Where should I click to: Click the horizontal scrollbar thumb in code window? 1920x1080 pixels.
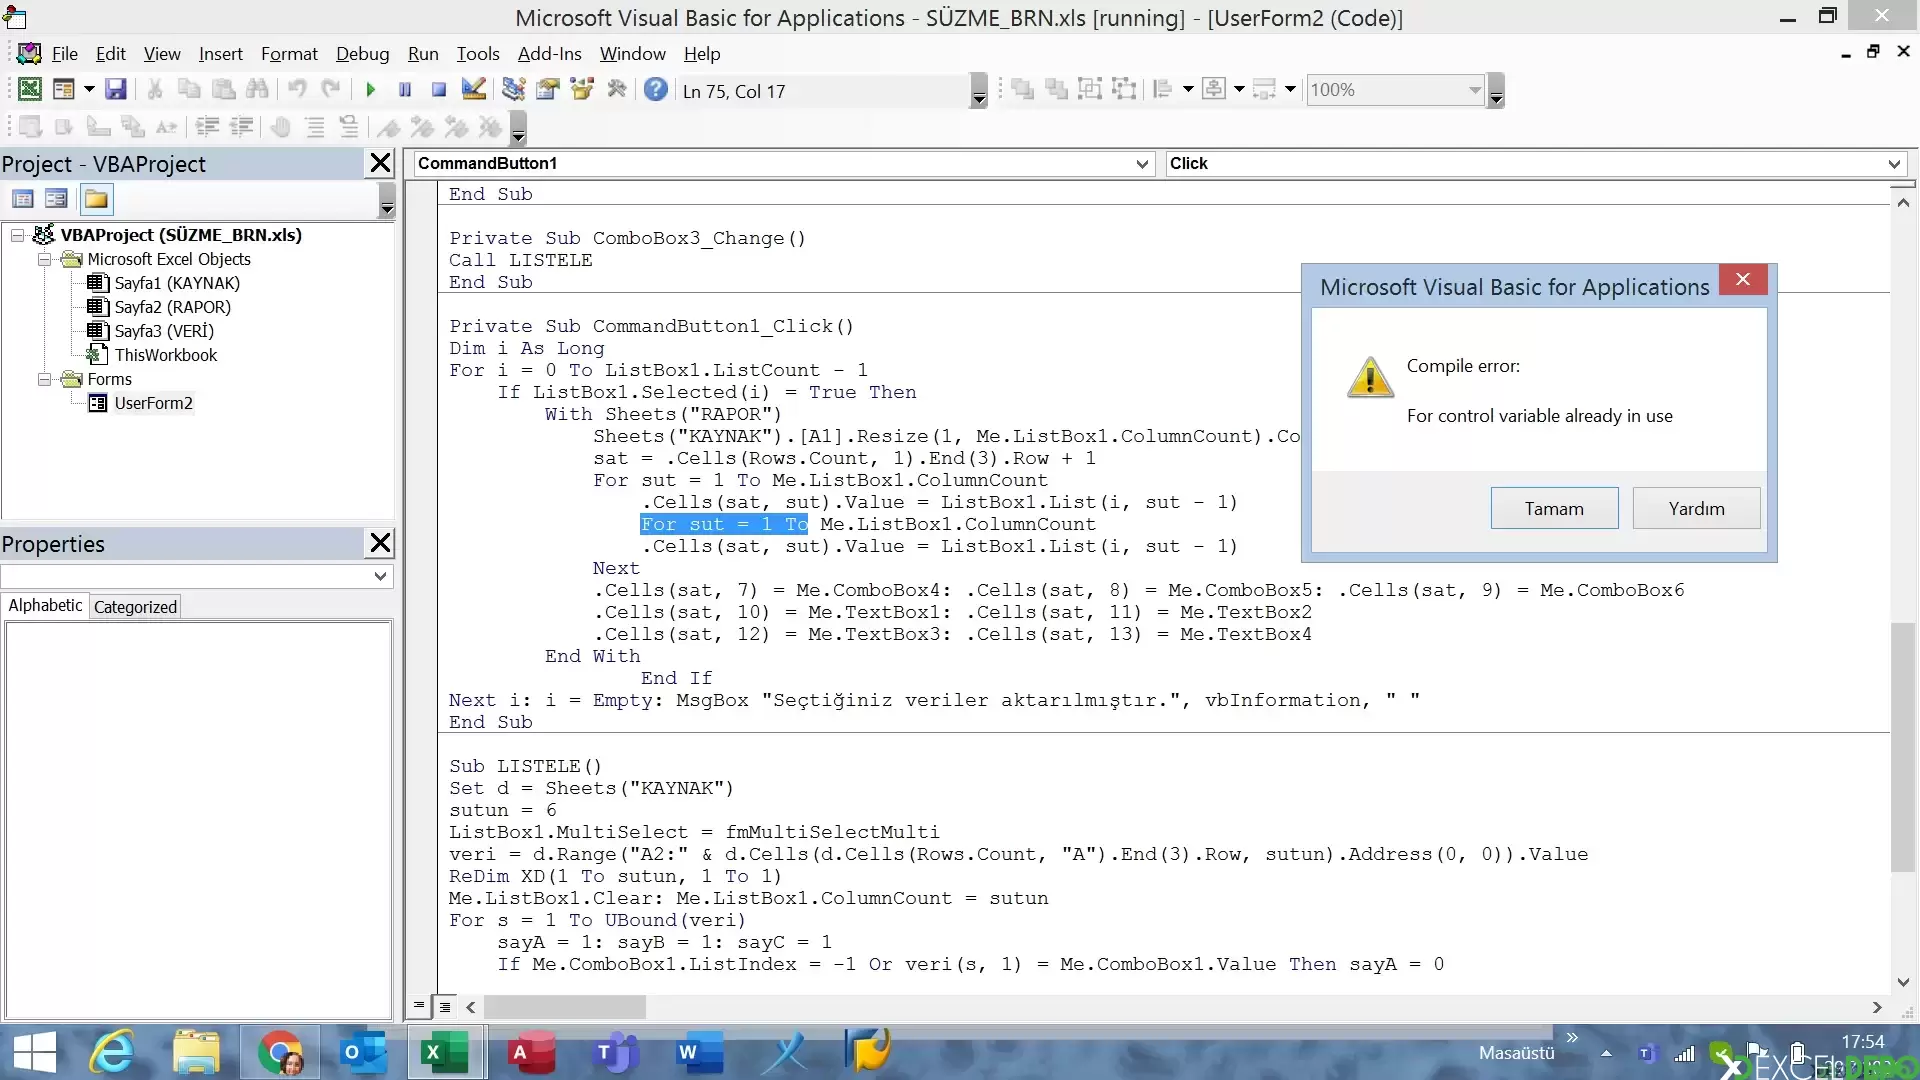565,1007
